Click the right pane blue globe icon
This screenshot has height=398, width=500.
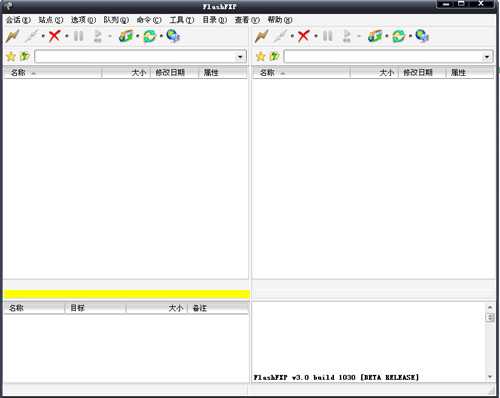tap(422, 36)
